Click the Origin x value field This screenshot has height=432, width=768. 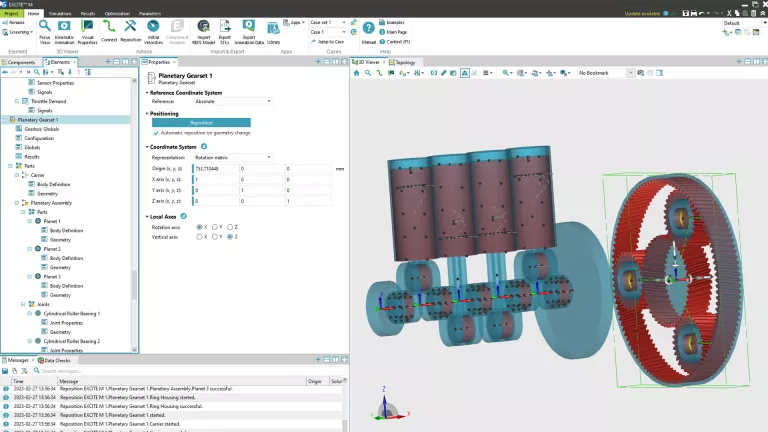(216, 168)
